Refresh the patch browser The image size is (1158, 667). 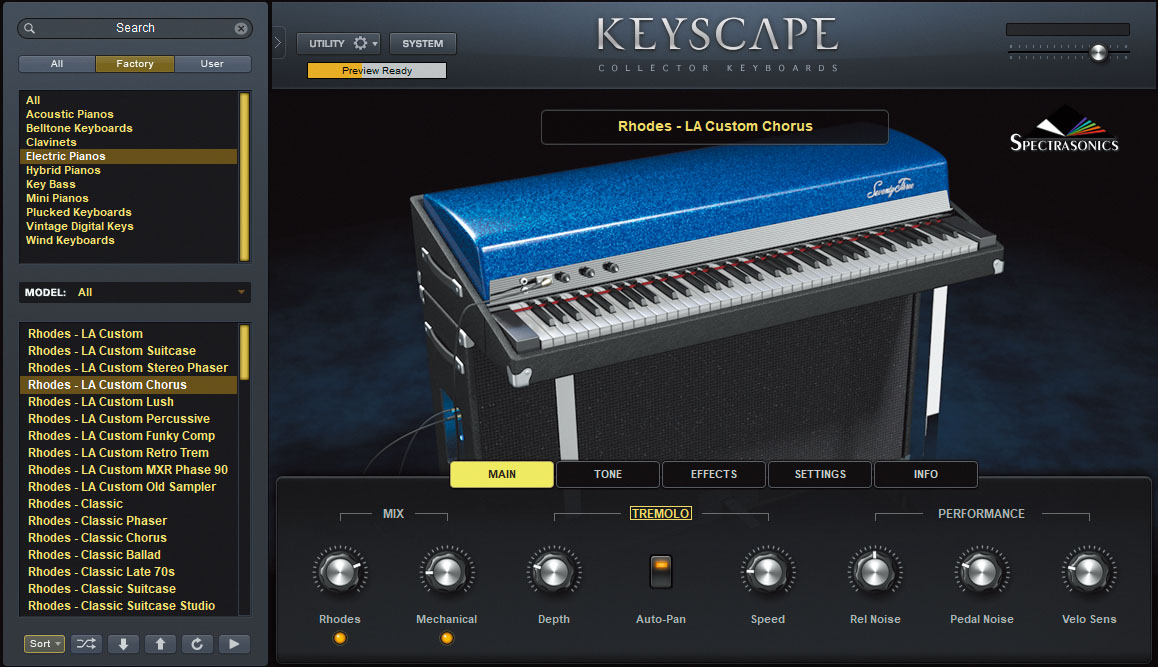coord(197,644)
